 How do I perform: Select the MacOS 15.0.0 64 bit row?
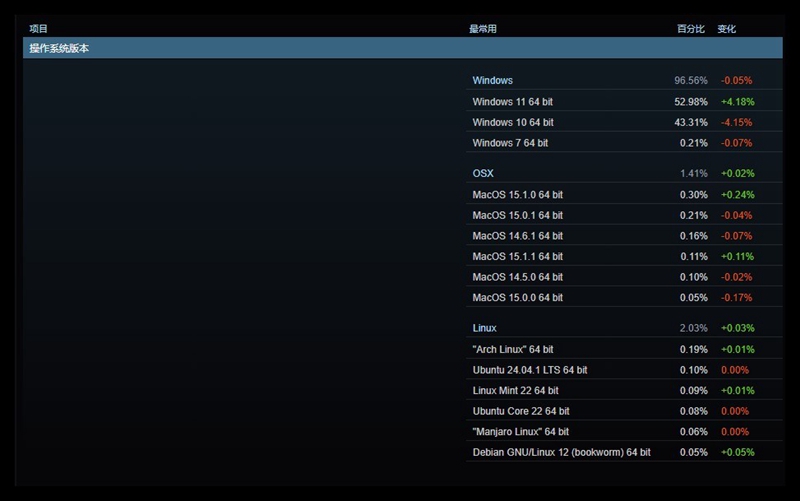[x=624, y=297]
